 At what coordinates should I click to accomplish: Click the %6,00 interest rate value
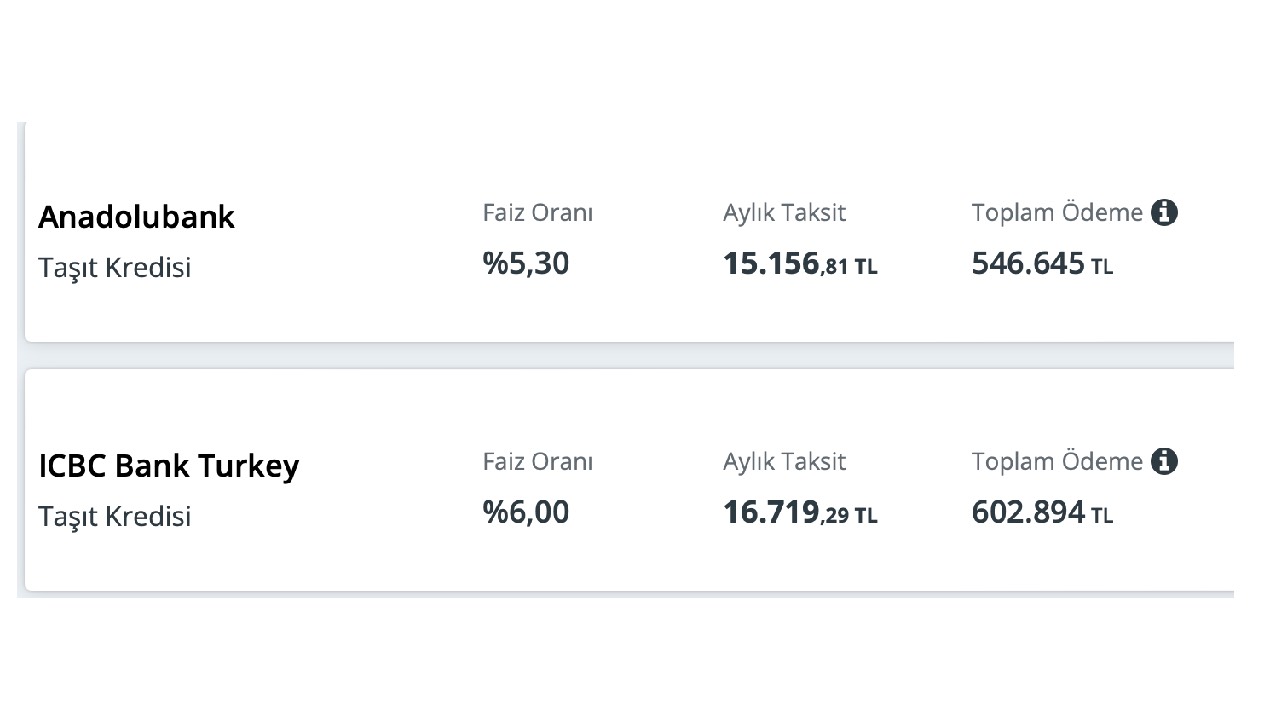click(x=526, y=512)
